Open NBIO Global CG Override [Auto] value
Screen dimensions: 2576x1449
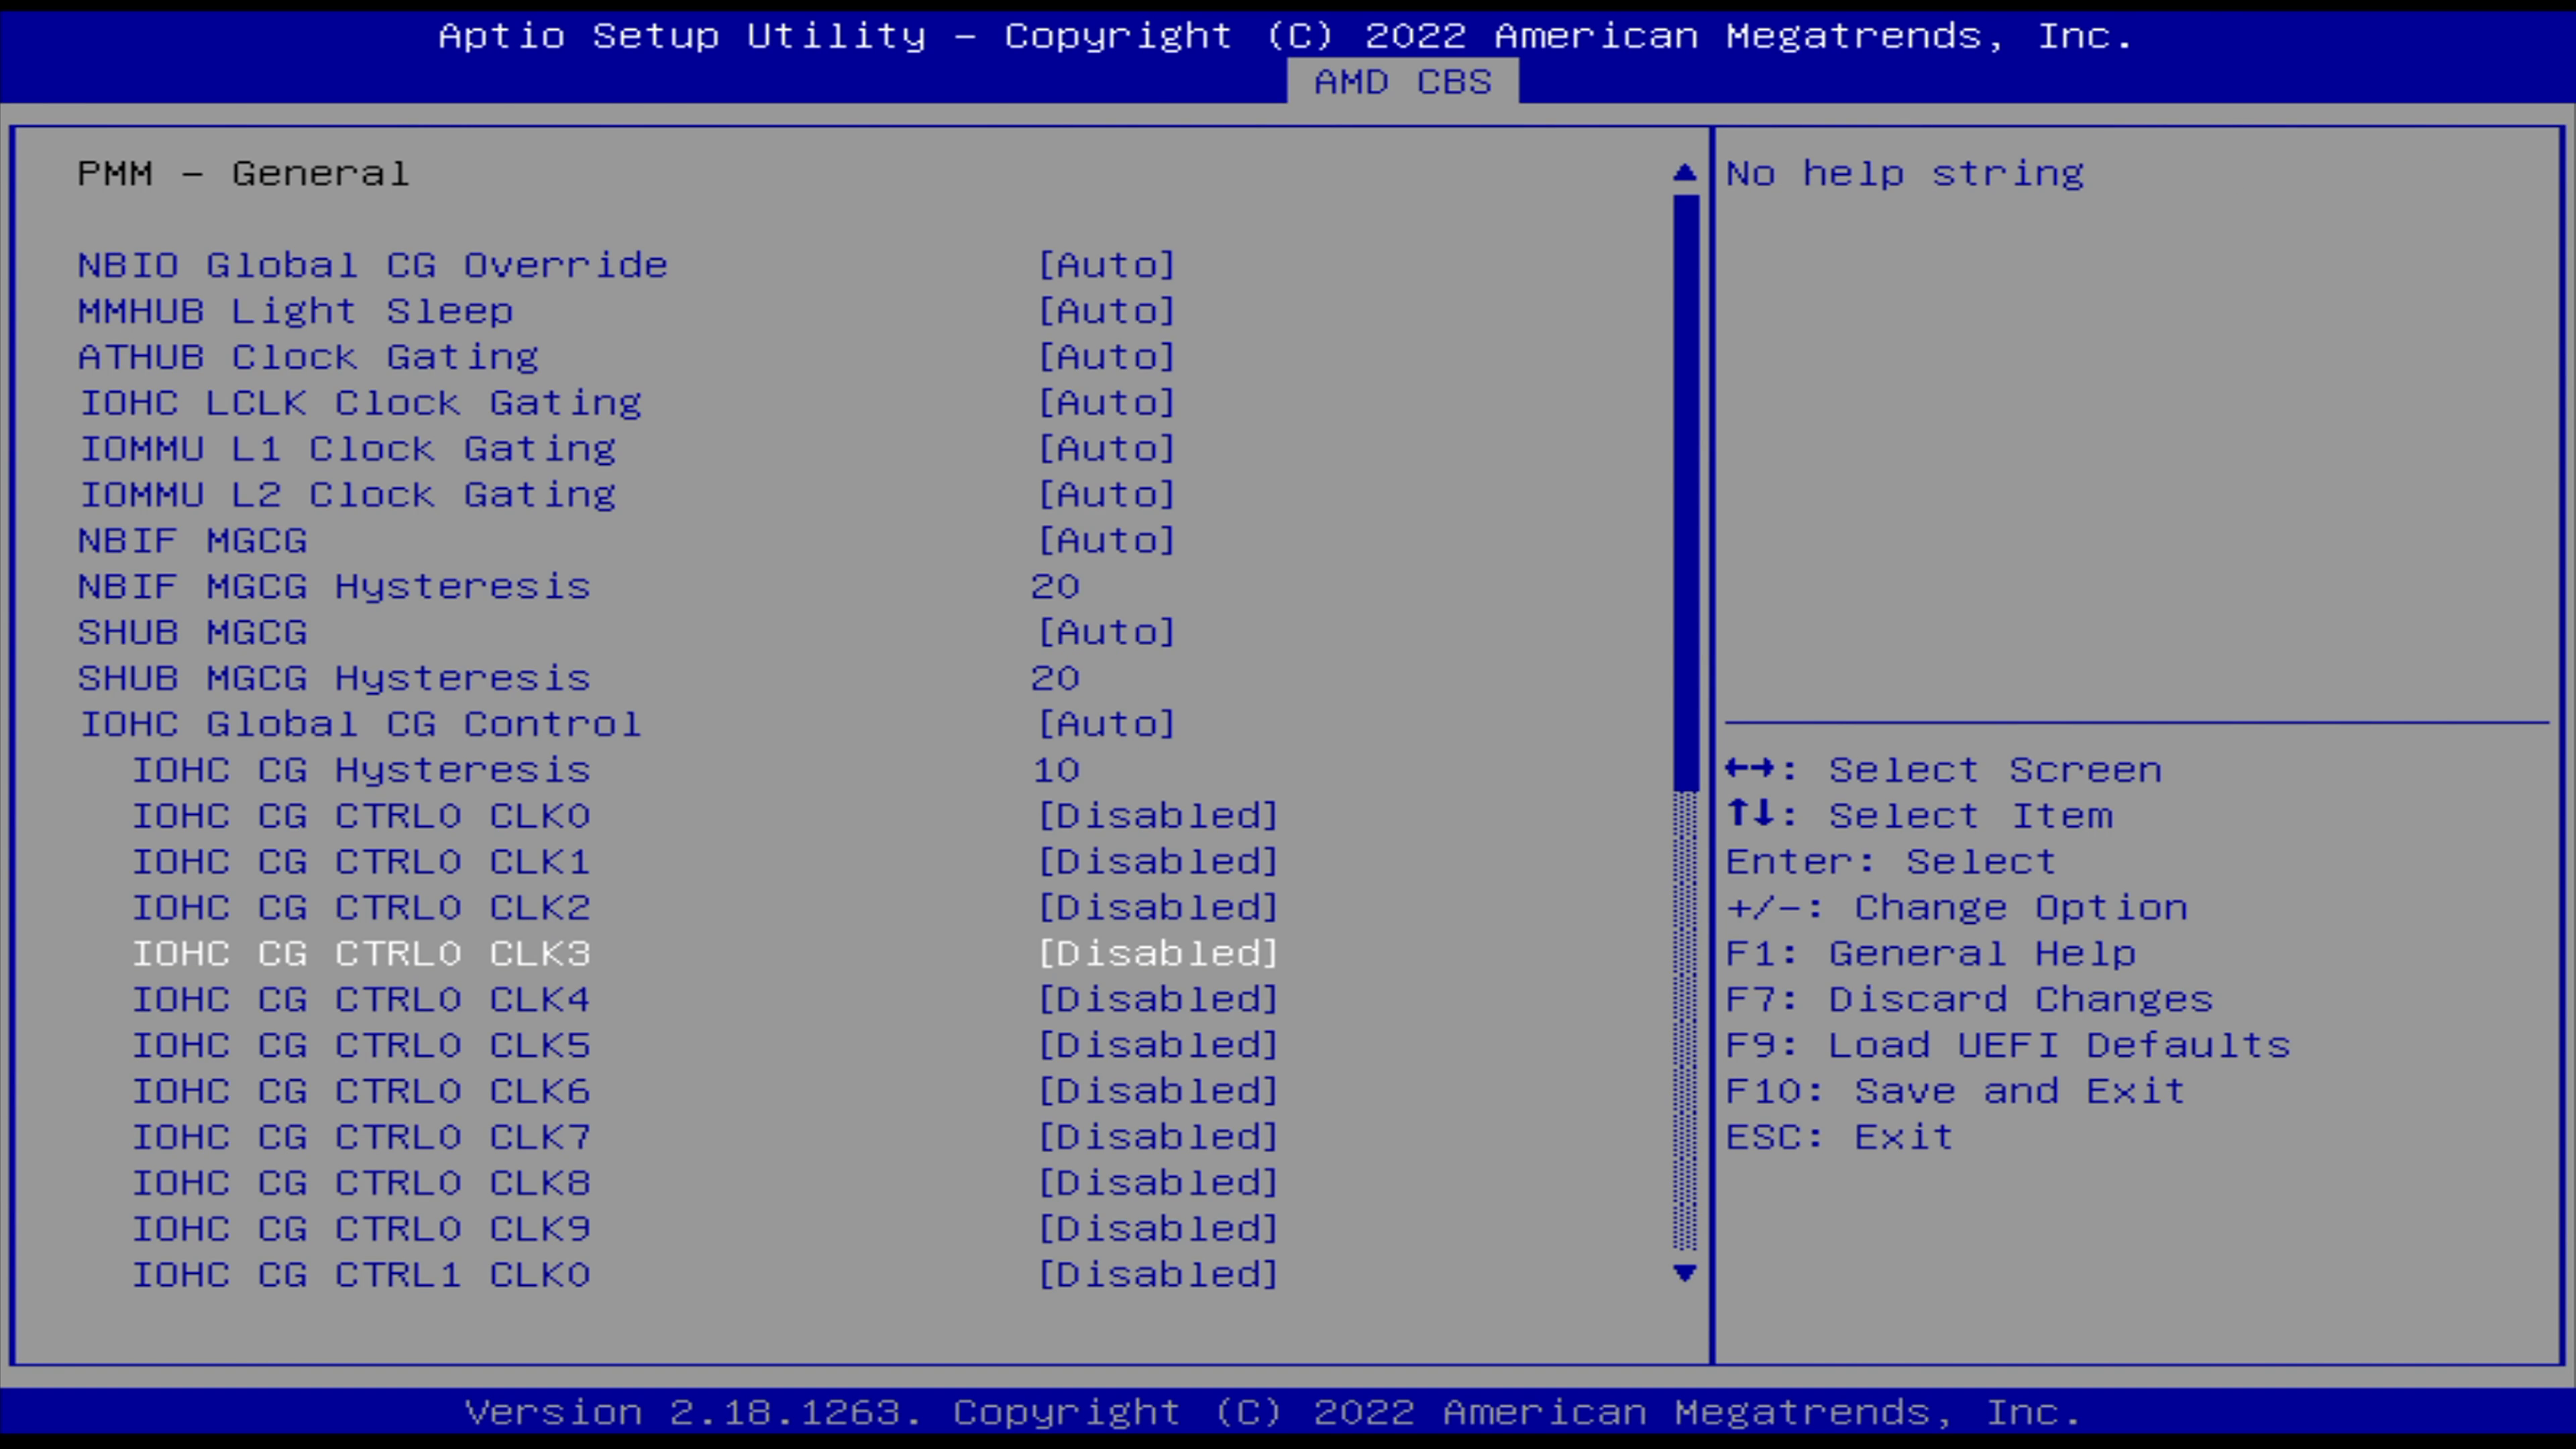coord(1107,265)
